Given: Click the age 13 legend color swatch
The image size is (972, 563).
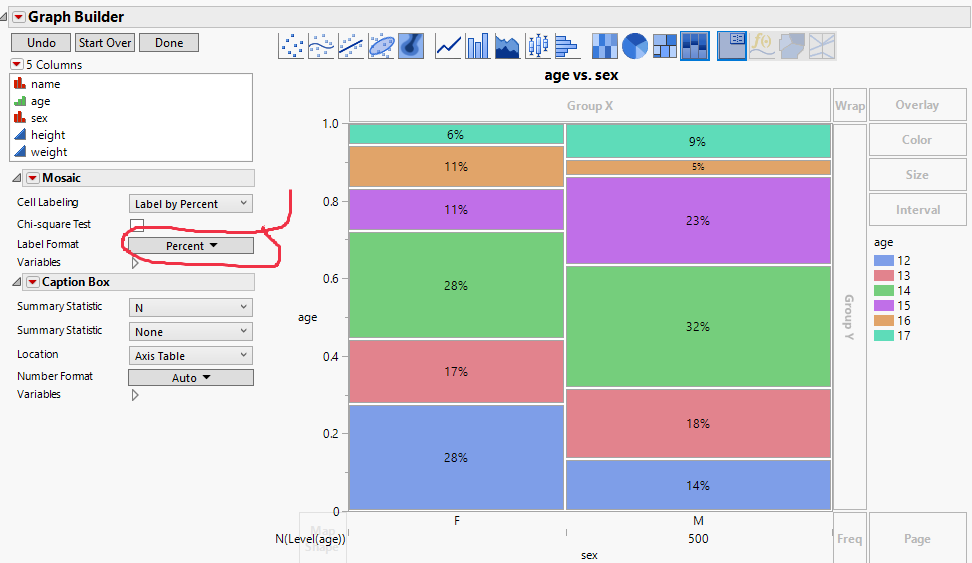Looking at the screenshot, I should click(x=883, y=275).
